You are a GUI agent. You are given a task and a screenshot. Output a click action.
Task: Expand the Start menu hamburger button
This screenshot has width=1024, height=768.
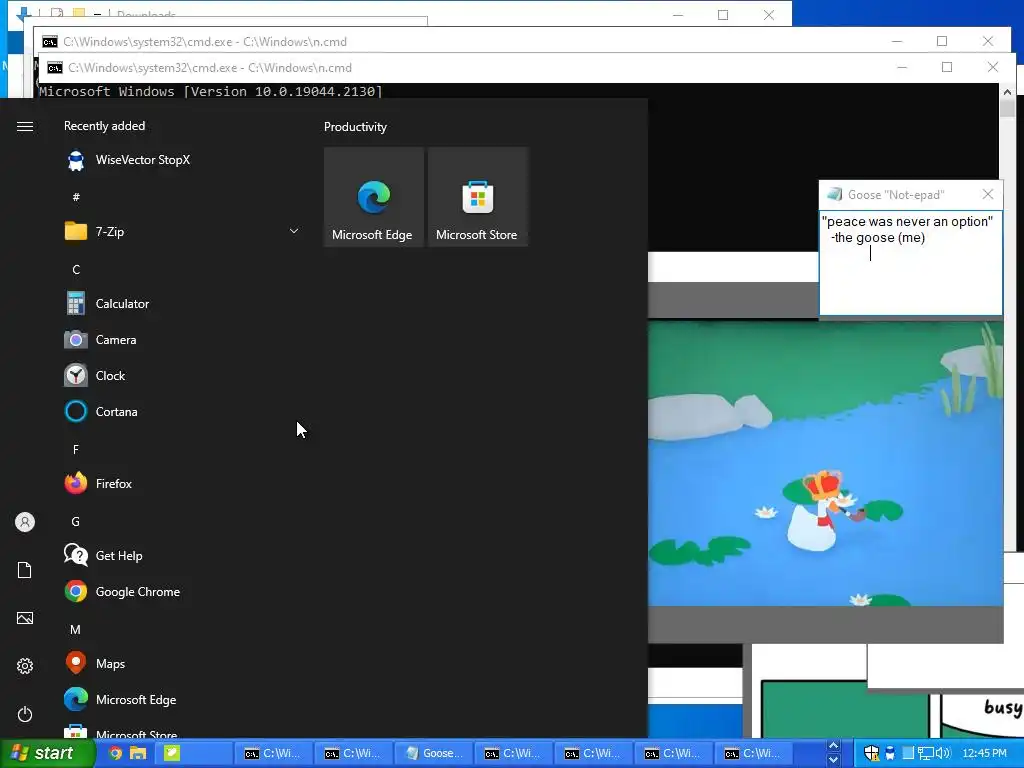(25, 126)
